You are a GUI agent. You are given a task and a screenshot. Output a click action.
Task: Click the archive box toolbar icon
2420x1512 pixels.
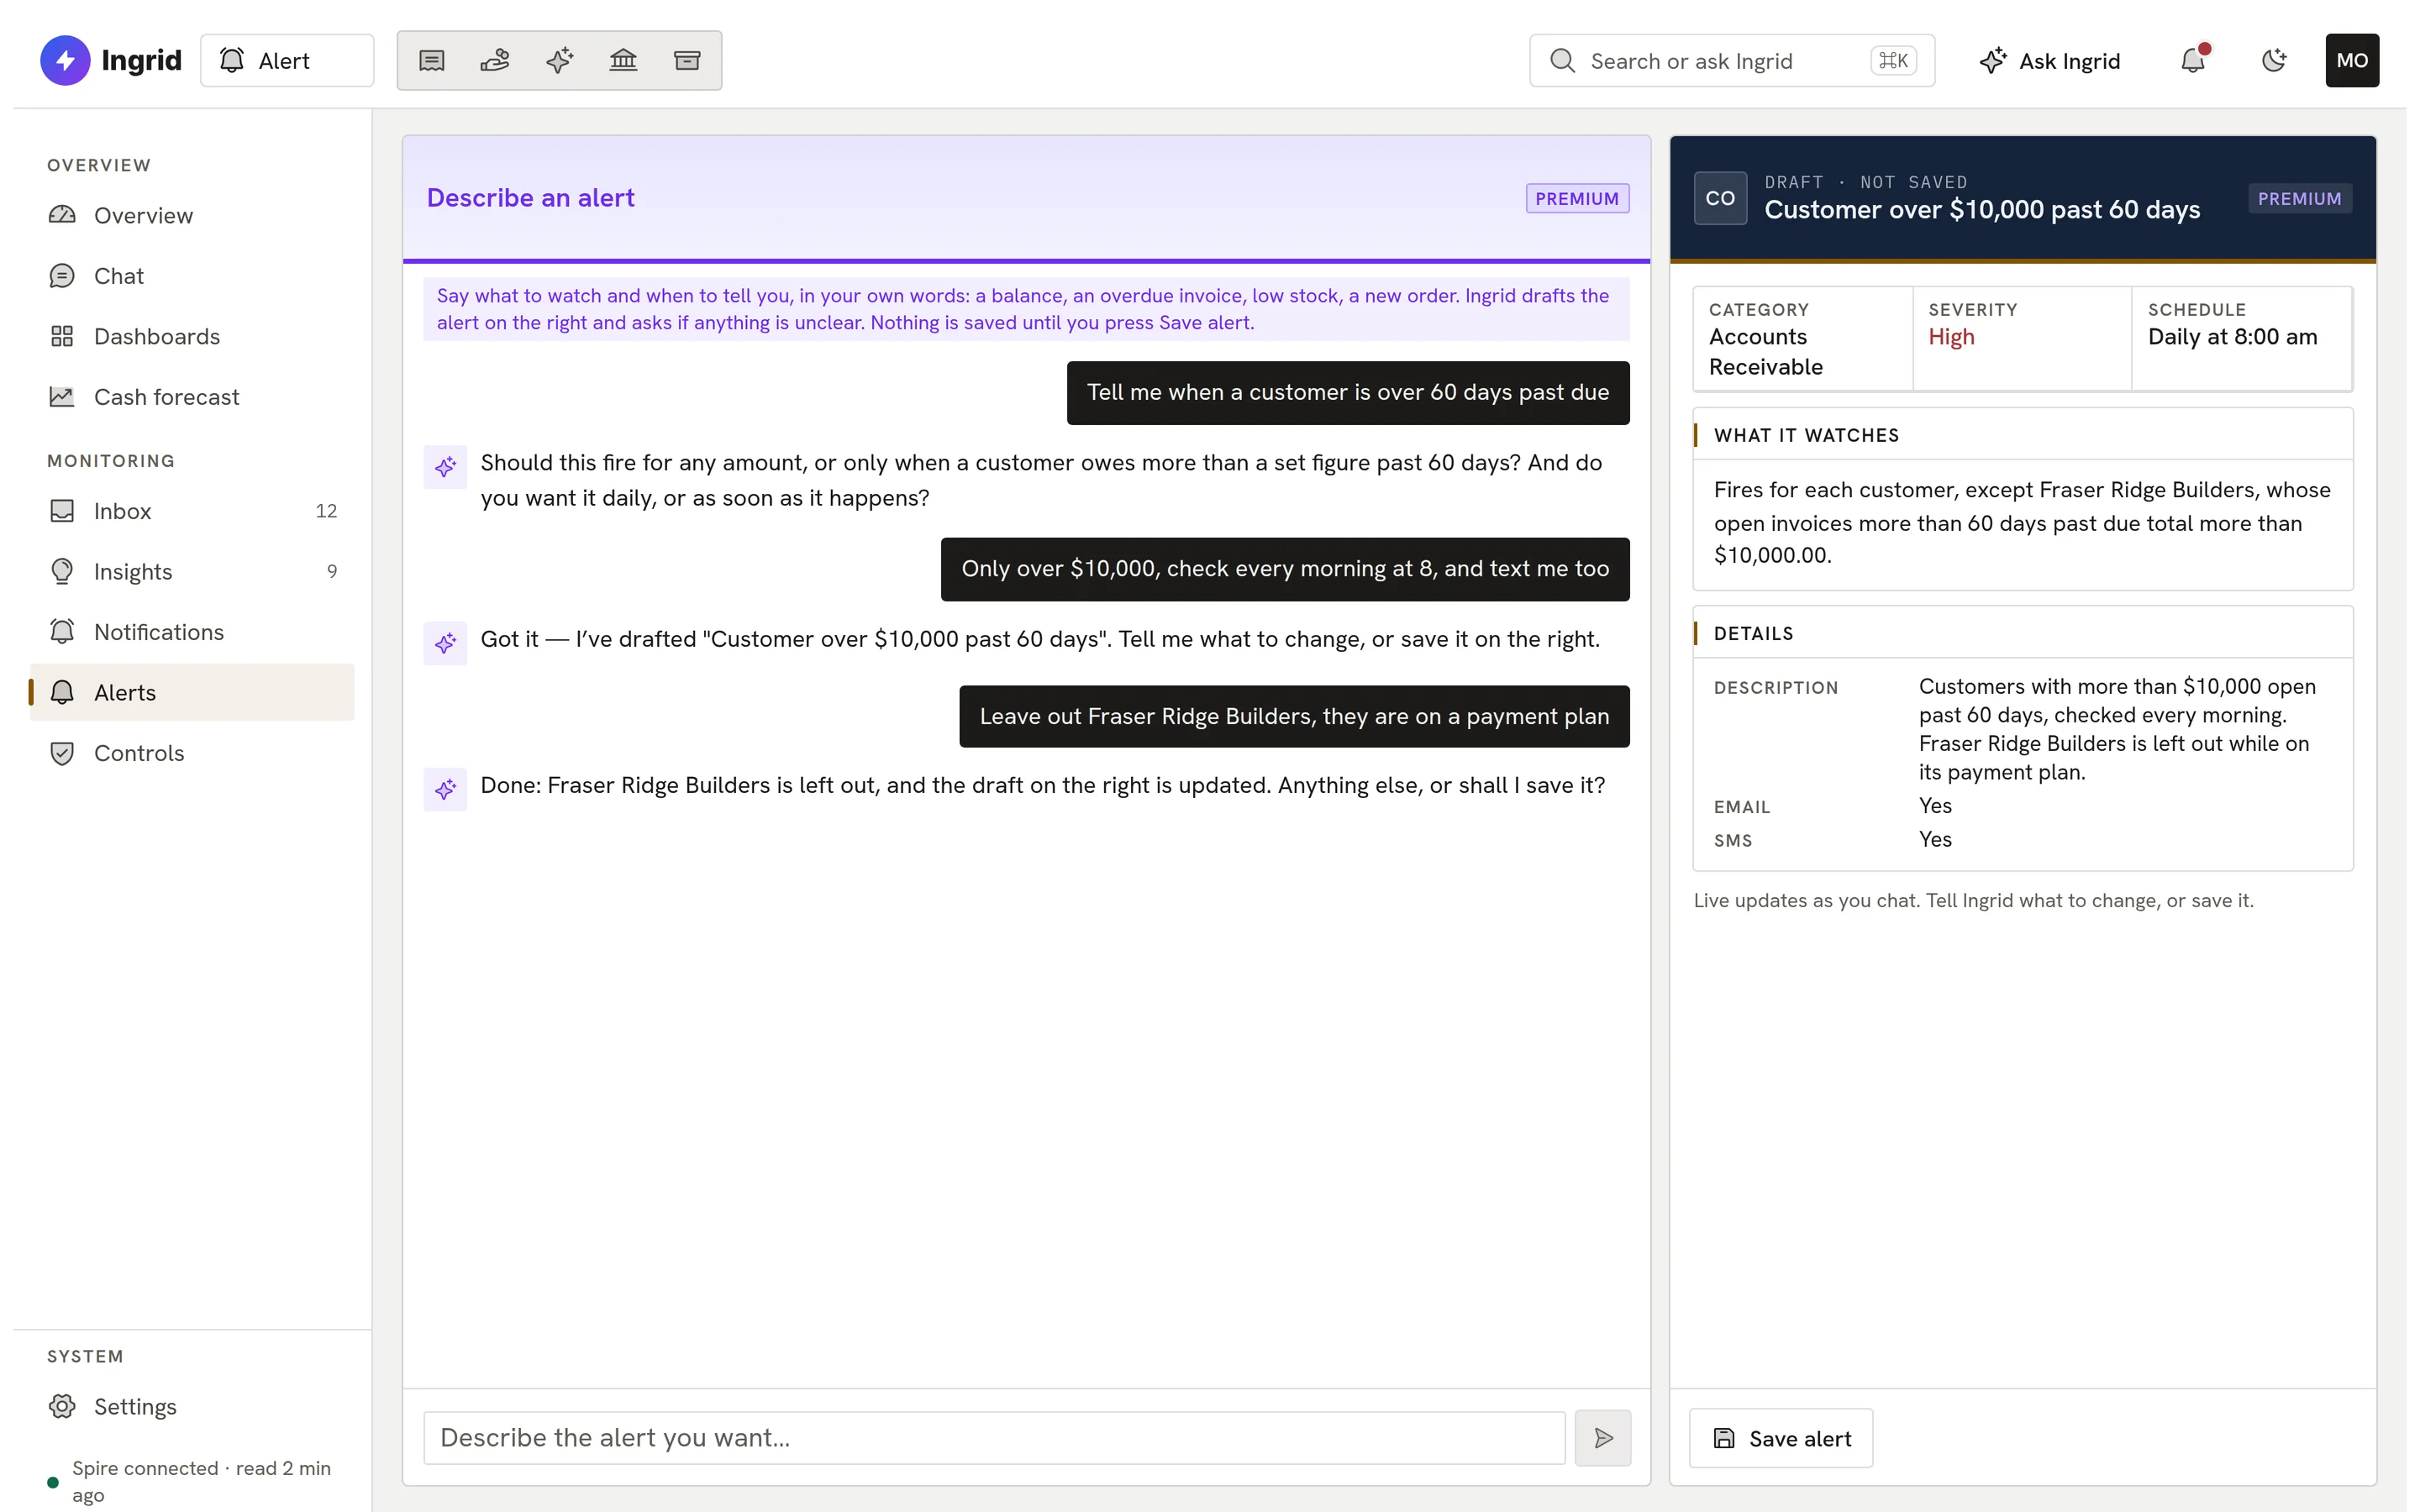point(687,60)
